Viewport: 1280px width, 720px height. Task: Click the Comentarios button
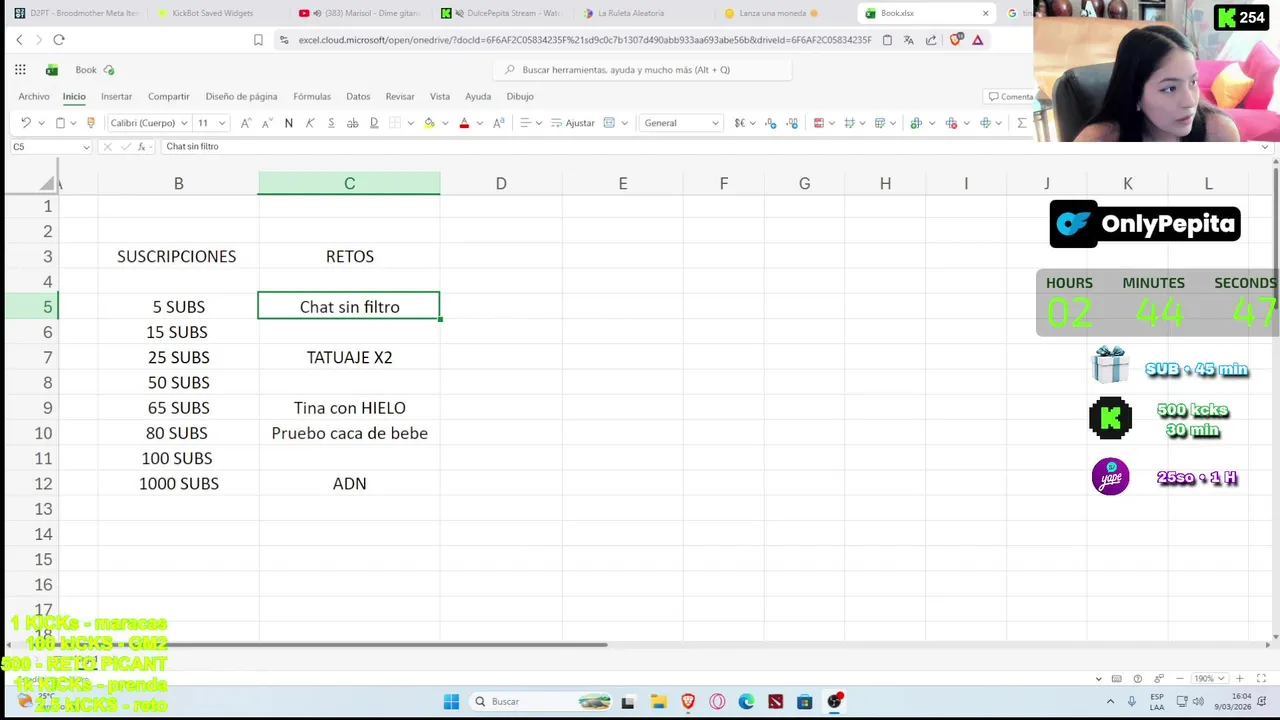(1009, 97)
